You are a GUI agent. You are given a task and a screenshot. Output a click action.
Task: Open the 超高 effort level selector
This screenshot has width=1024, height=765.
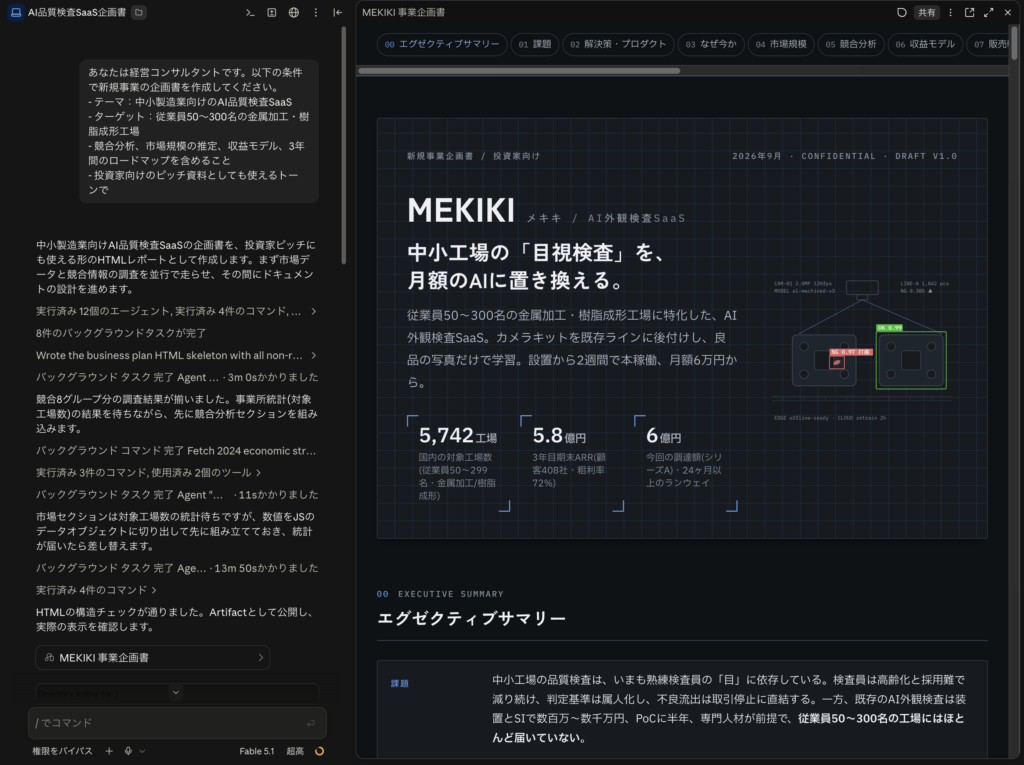(x=295, y=751)
